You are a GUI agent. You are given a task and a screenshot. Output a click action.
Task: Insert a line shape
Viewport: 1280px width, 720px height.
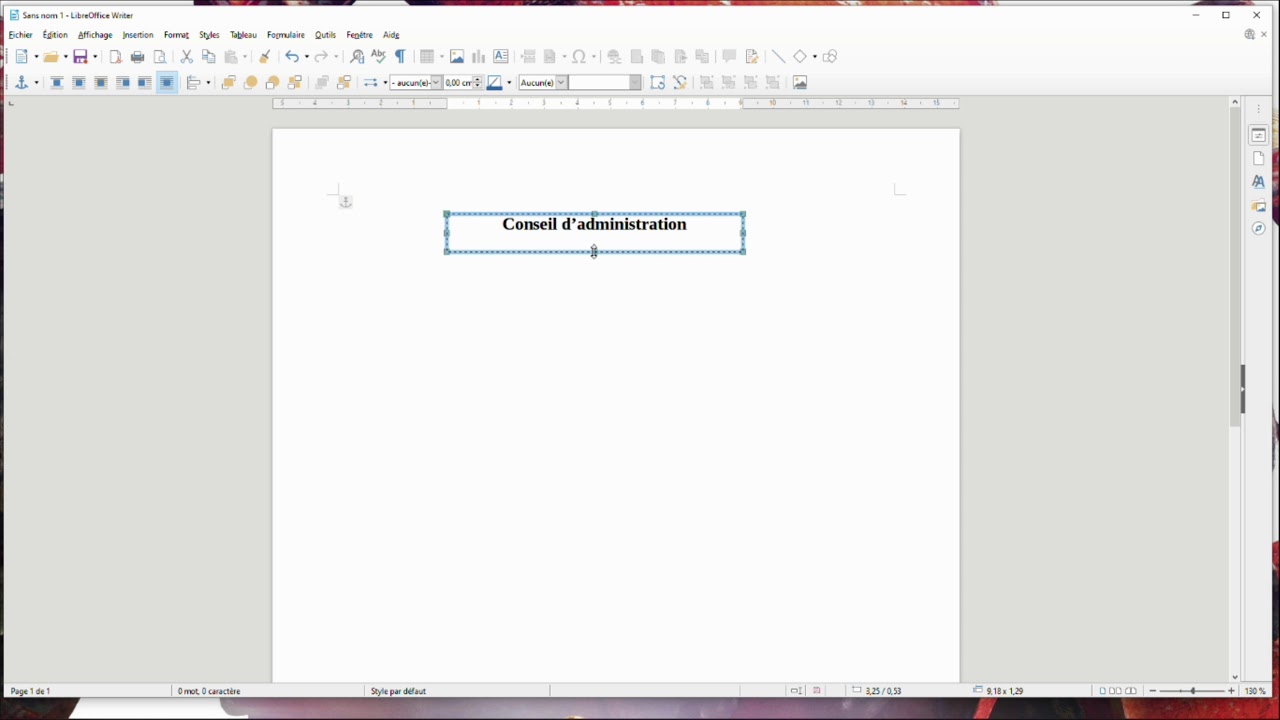778,57
